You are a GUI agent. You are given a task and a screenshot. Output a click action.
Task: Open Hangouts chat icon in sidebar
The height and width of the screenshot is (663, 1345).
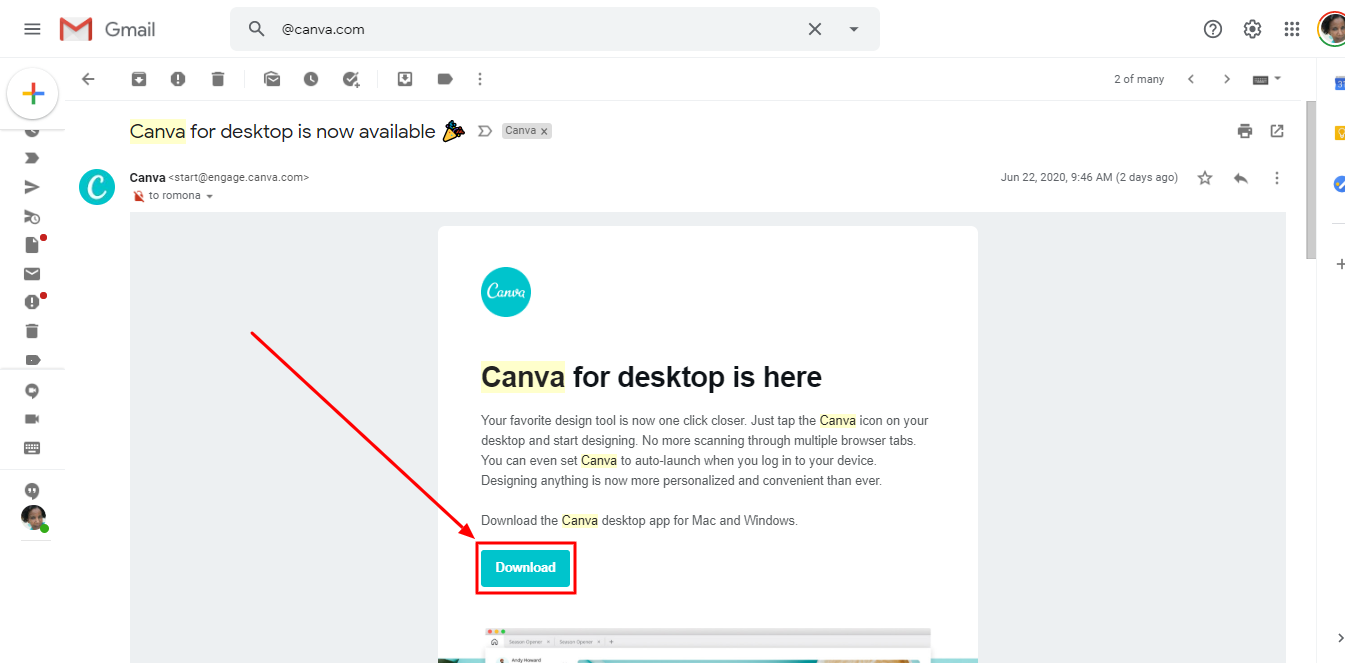(x=32, y=391)
